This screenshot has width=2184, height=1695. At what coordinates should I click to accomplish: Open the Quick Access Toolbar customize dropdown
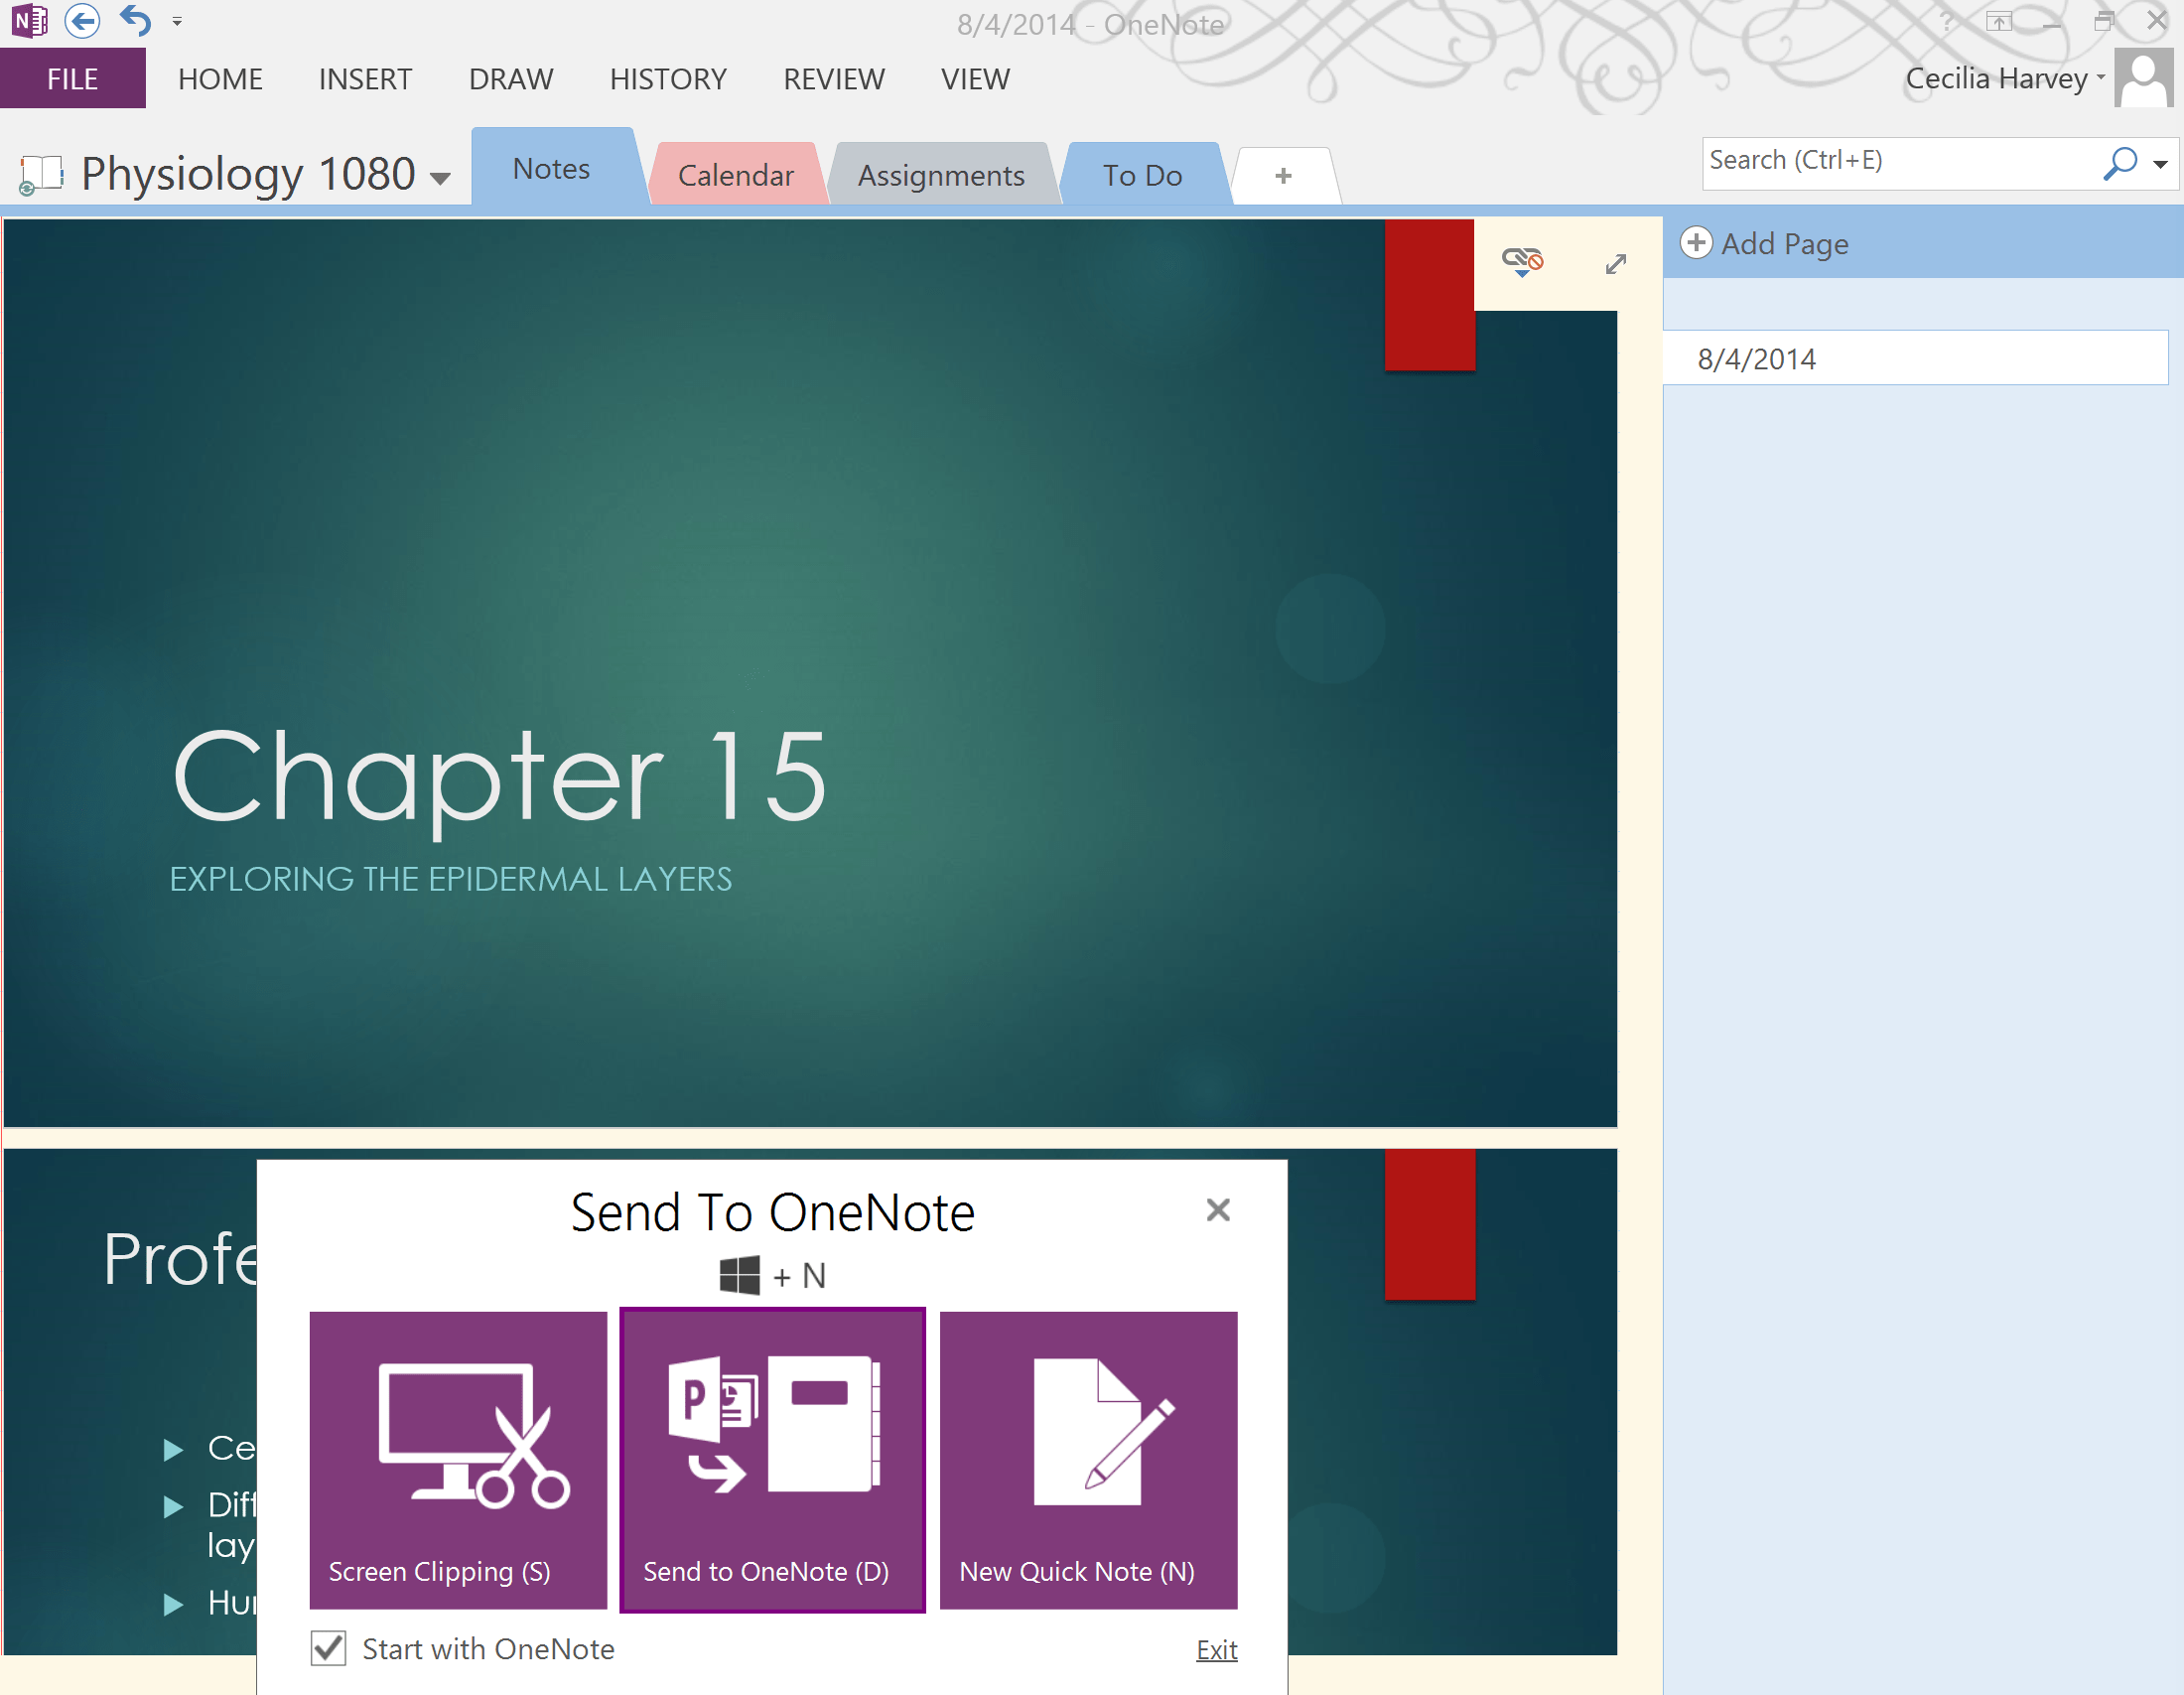point(177,20)
